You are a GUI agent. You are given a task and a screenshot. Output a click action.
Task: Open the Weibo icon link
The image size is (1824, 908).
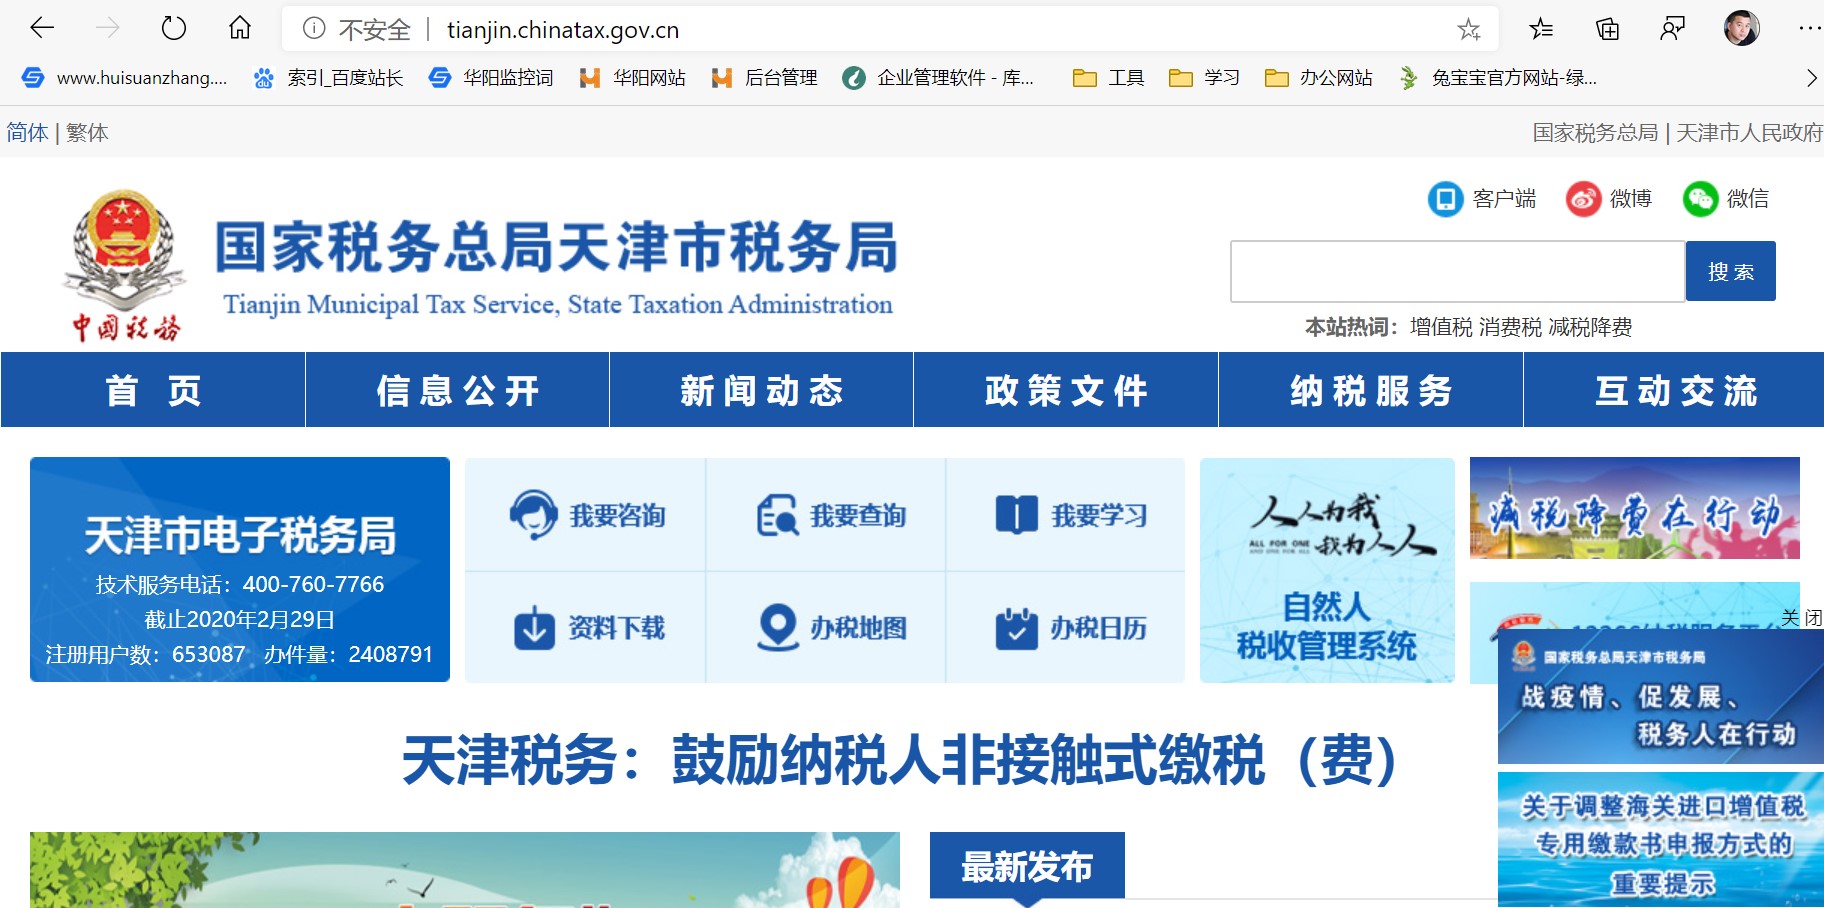tap(1583, 199)
